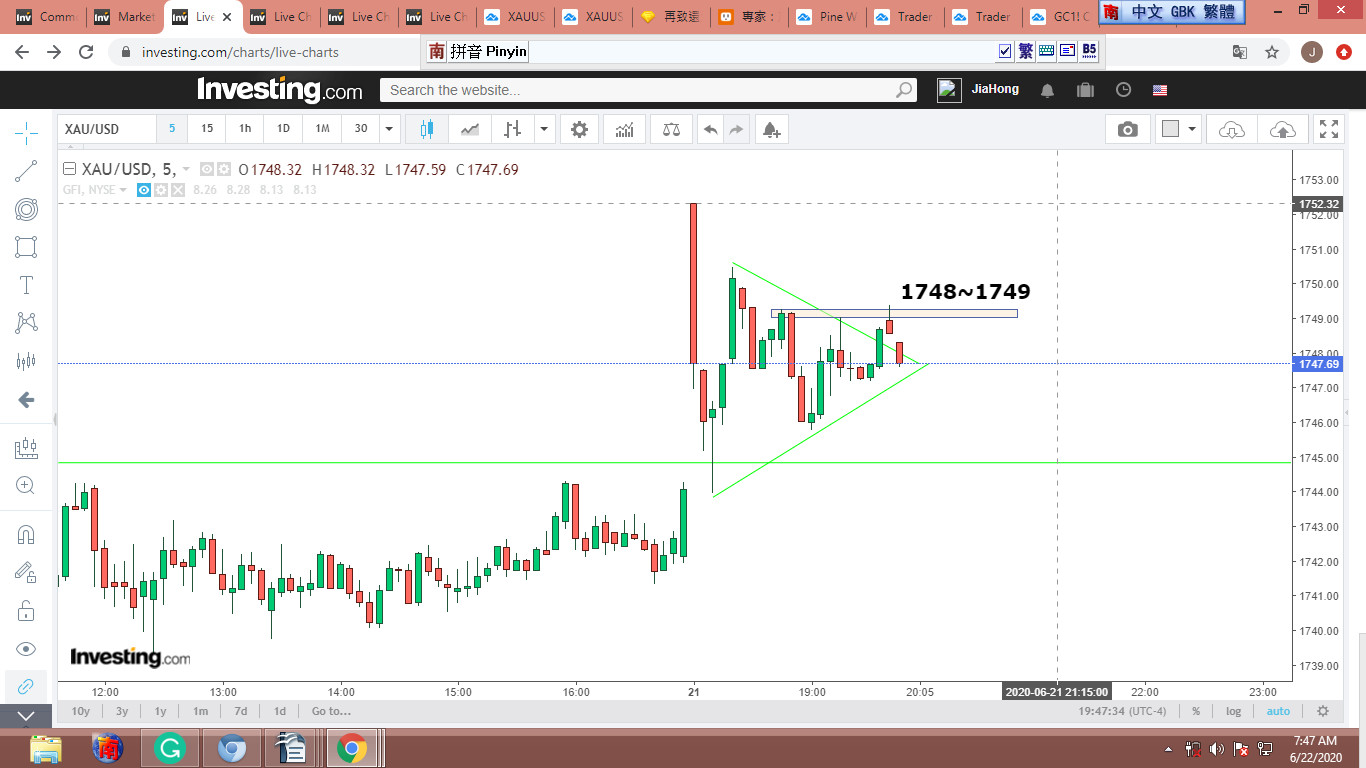The width and height of the screenshot is (1366, 768).
Task: Switch to area chart style
Action: [470, 129]
